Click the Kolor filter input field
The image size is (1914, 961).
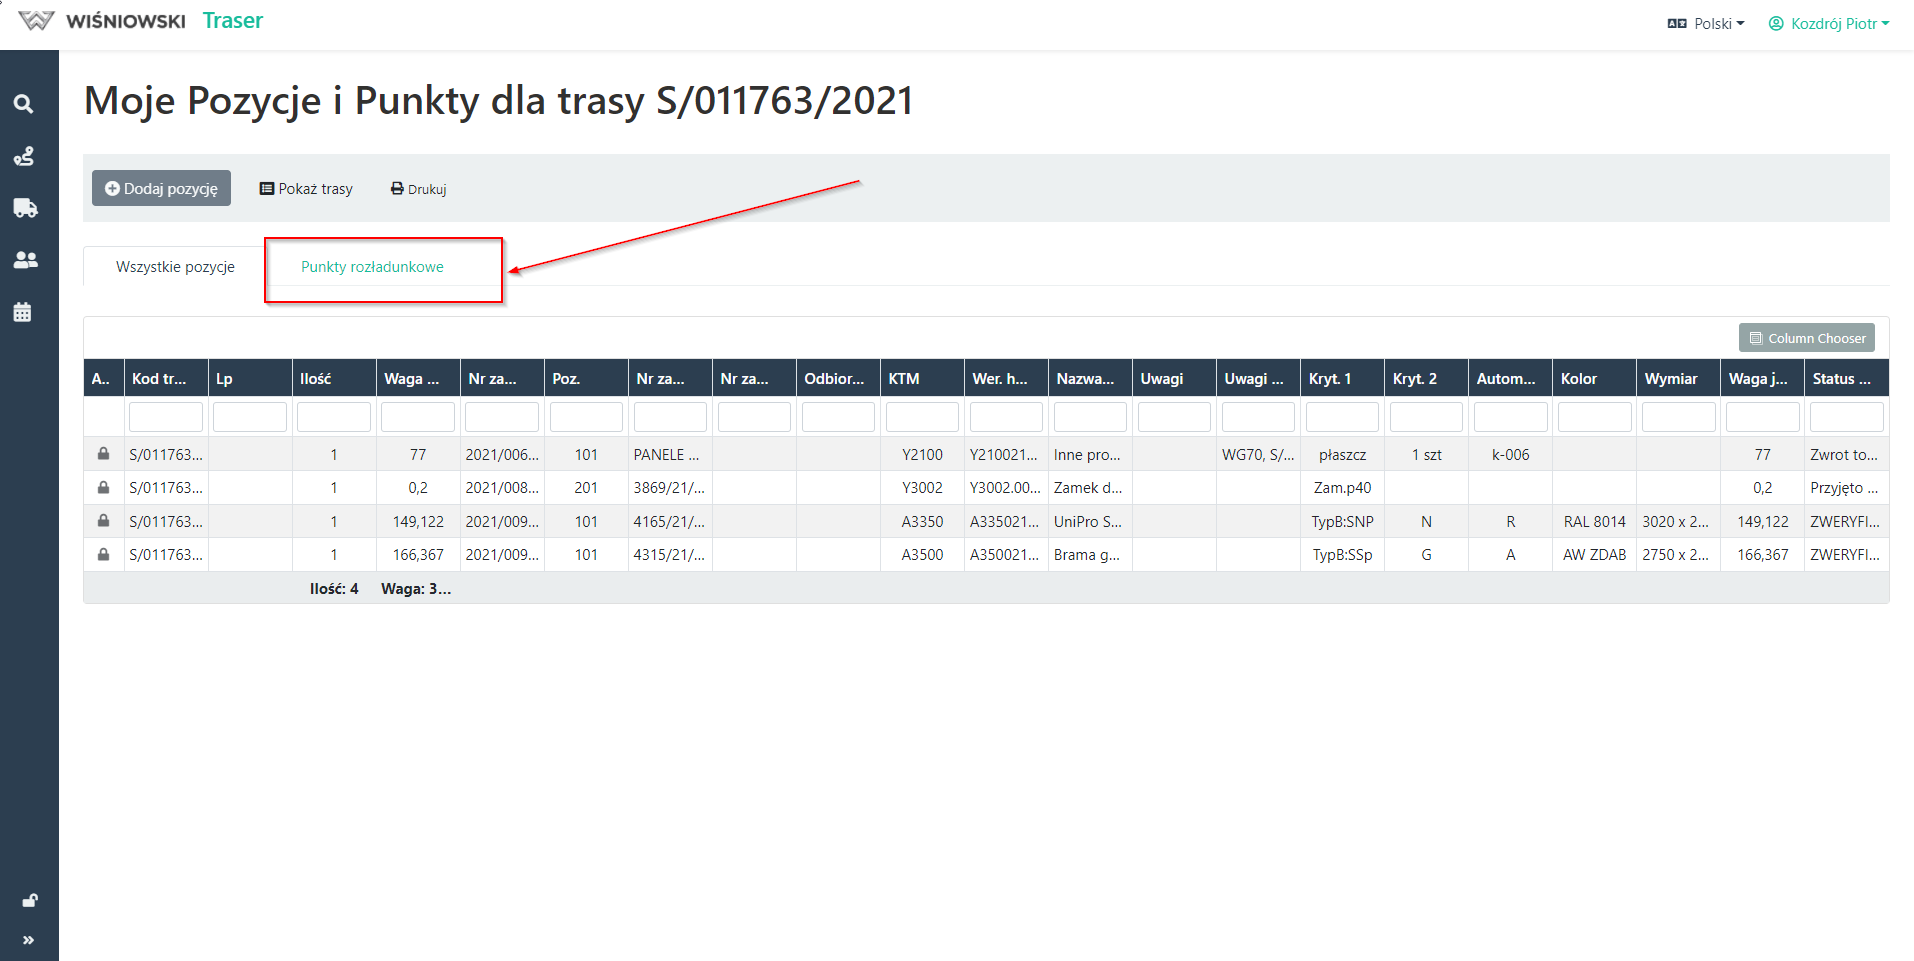(x=1594, y=417)
